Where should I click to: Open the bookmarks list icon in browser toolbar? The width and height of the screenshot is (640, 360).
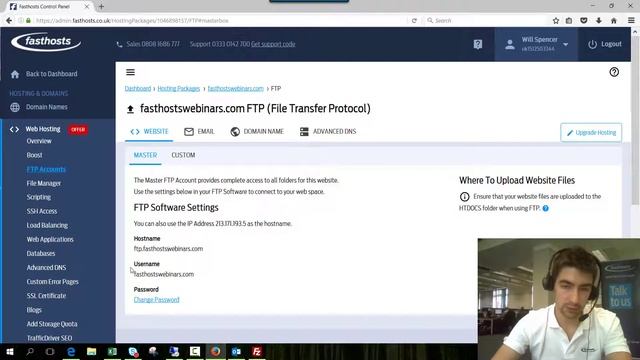click(x=569, y=20)
